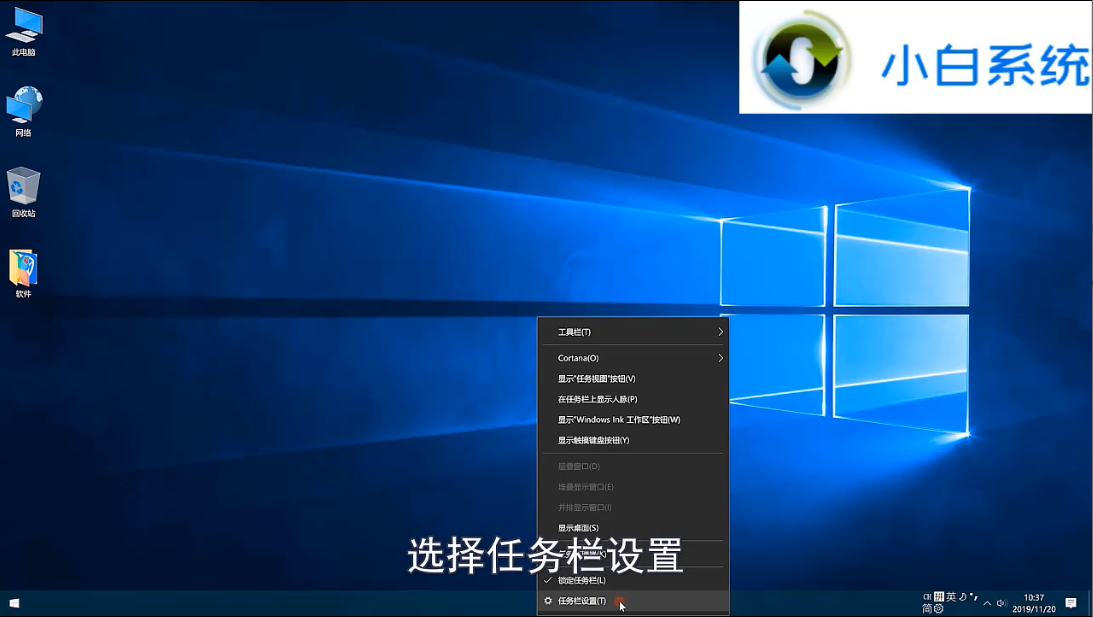This screenshot has height=617, width=1093.
Task: Open the Windows Start button
Action: (14, 603)
